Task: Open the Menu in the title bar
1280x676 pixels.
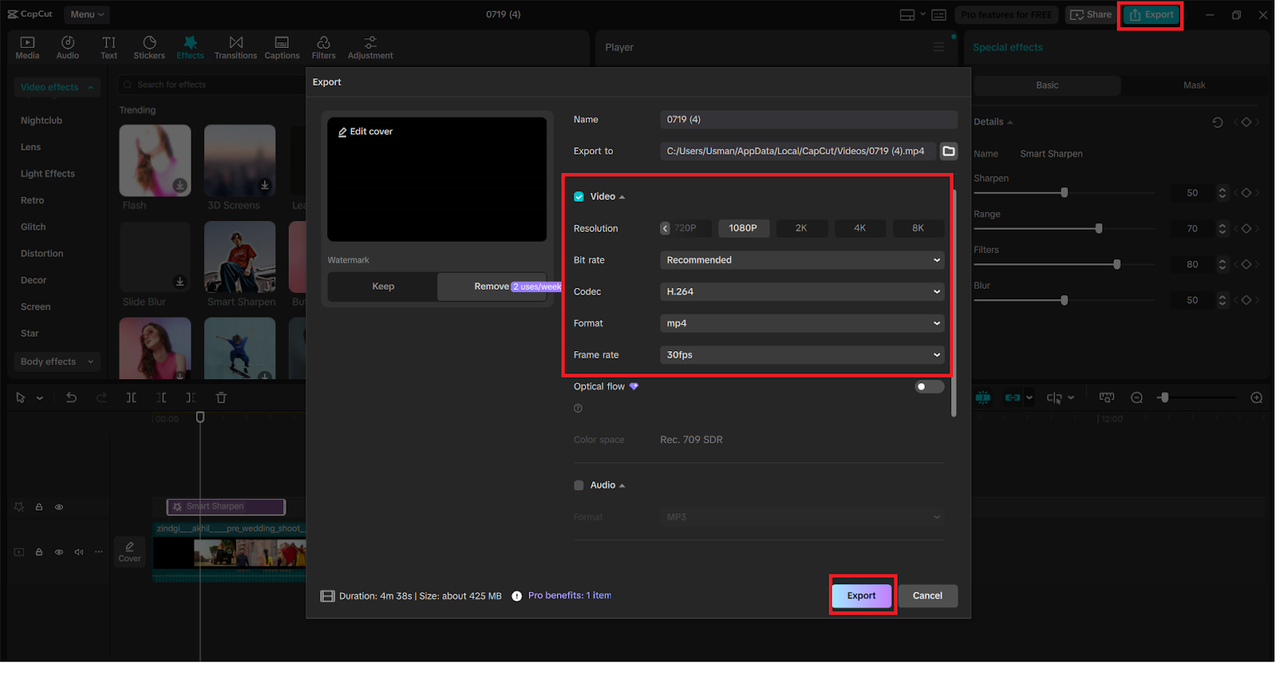Action: (x=87, y=14)
